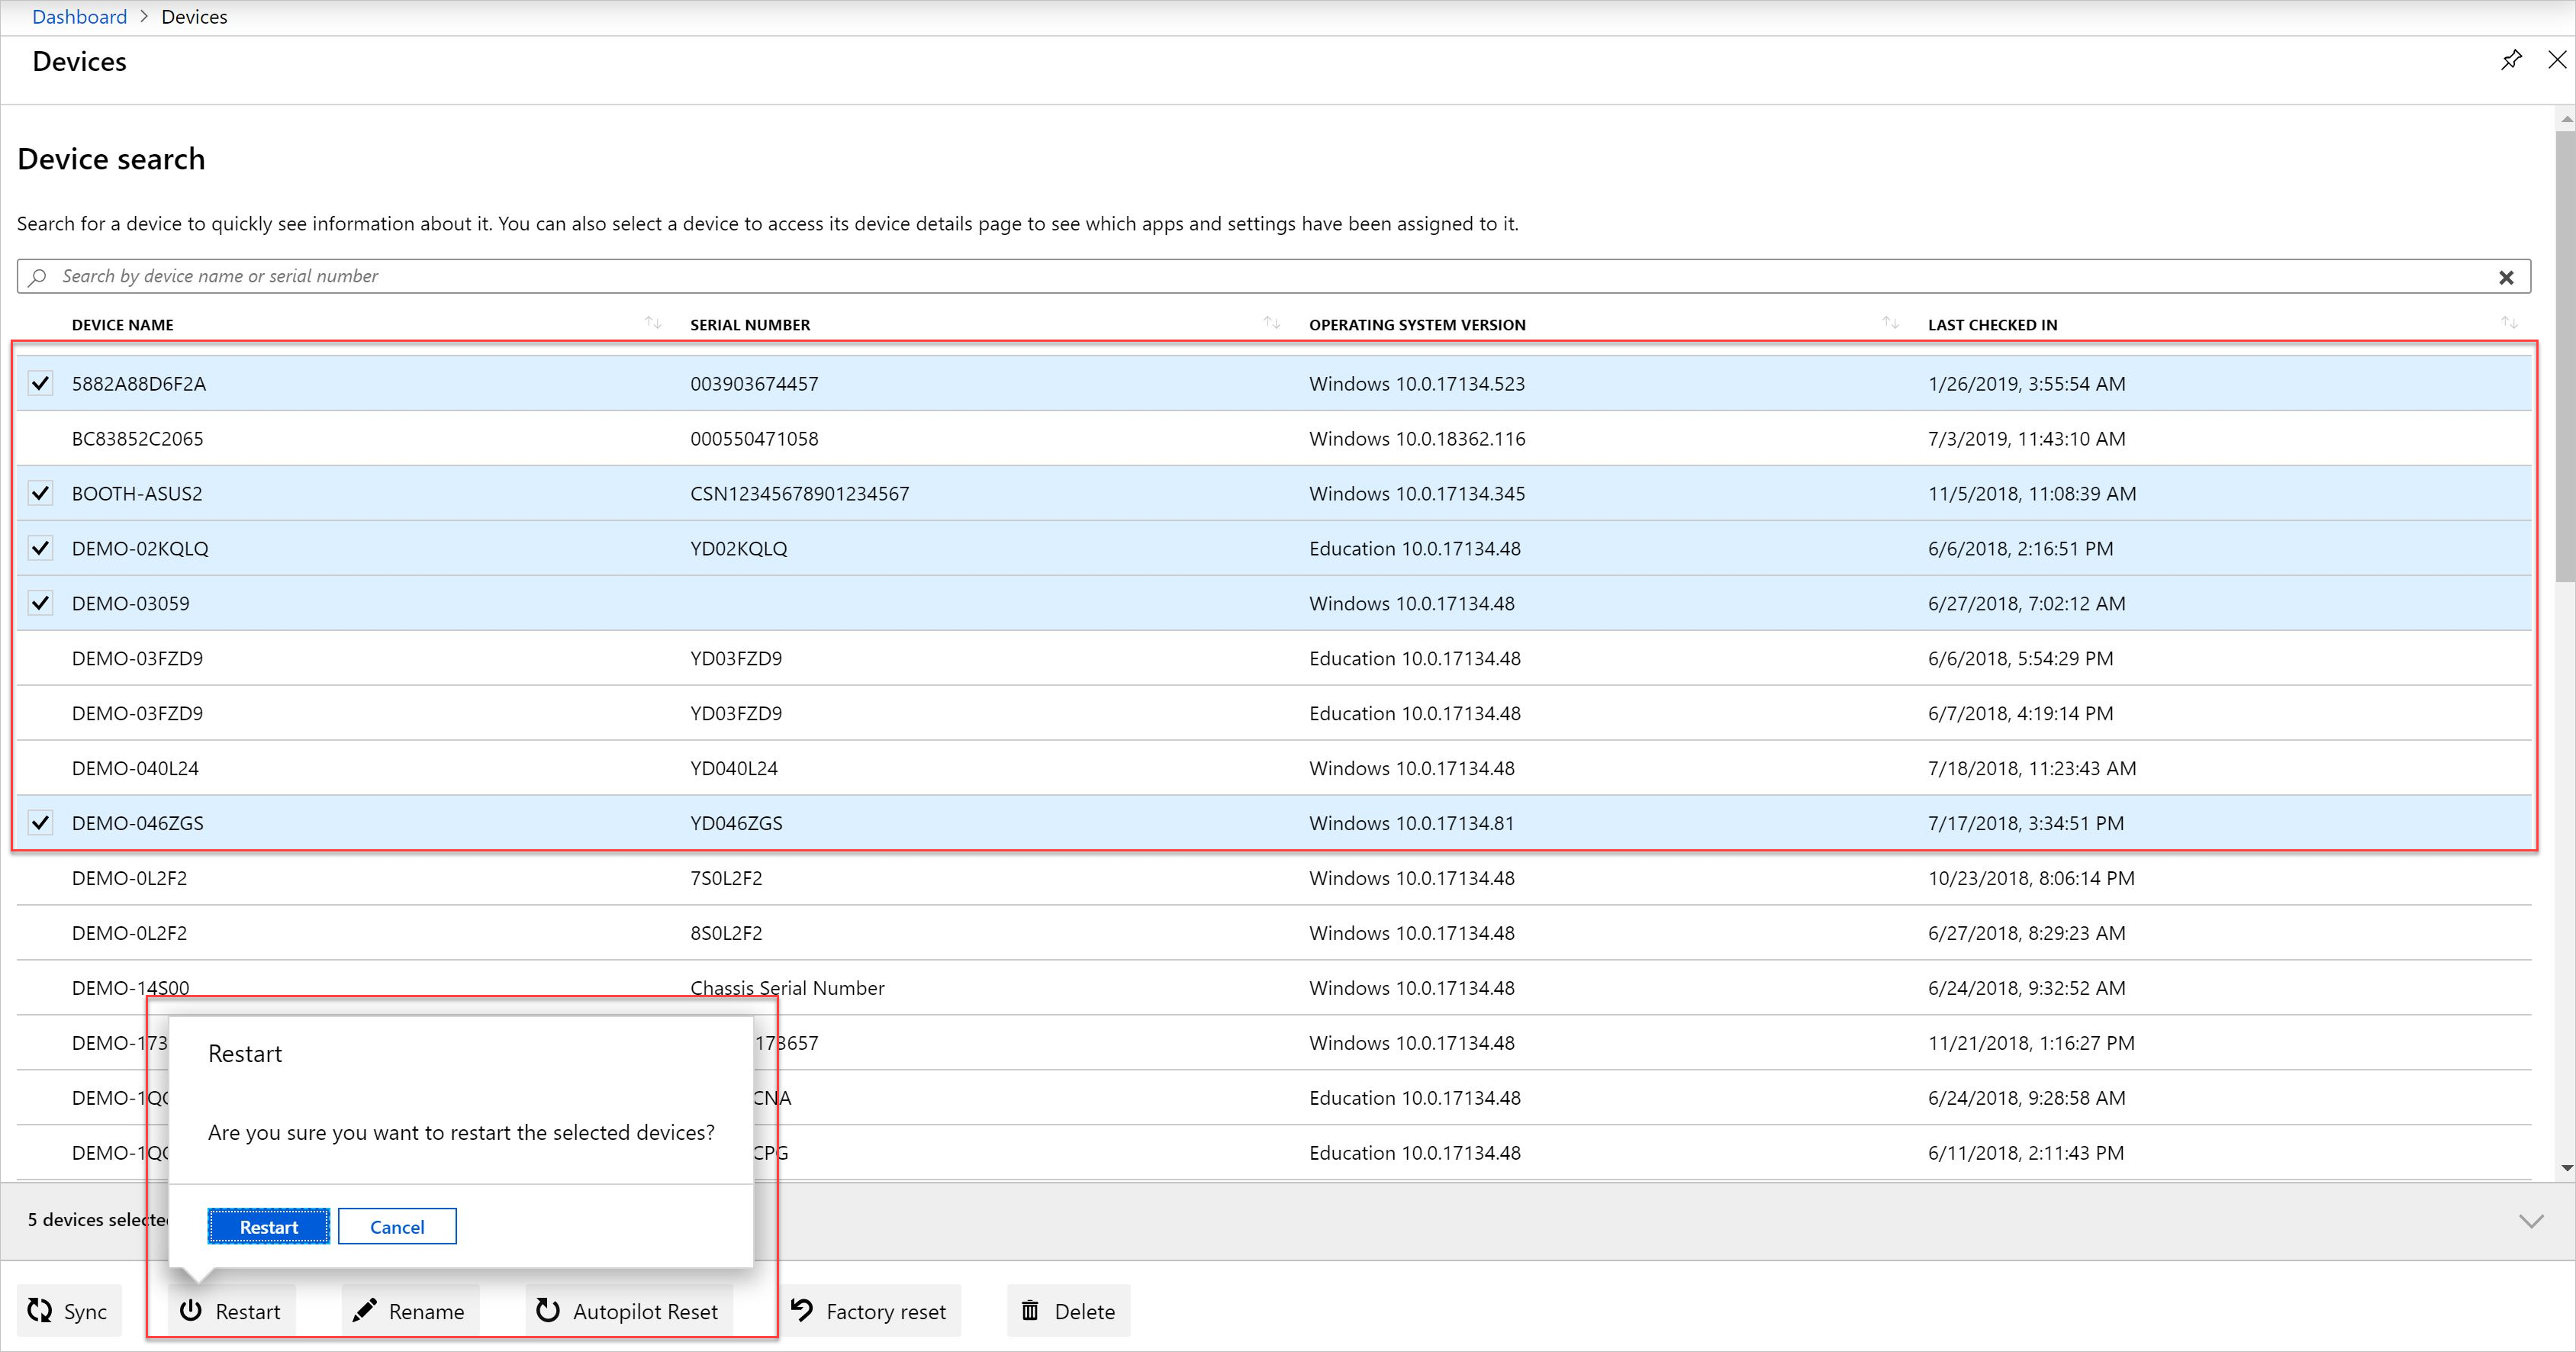The height and width of the screenshot is (1352, 2576).
Task: Toggle checkbox for device 5882A88D6F2A
Action: pos(39,383)
